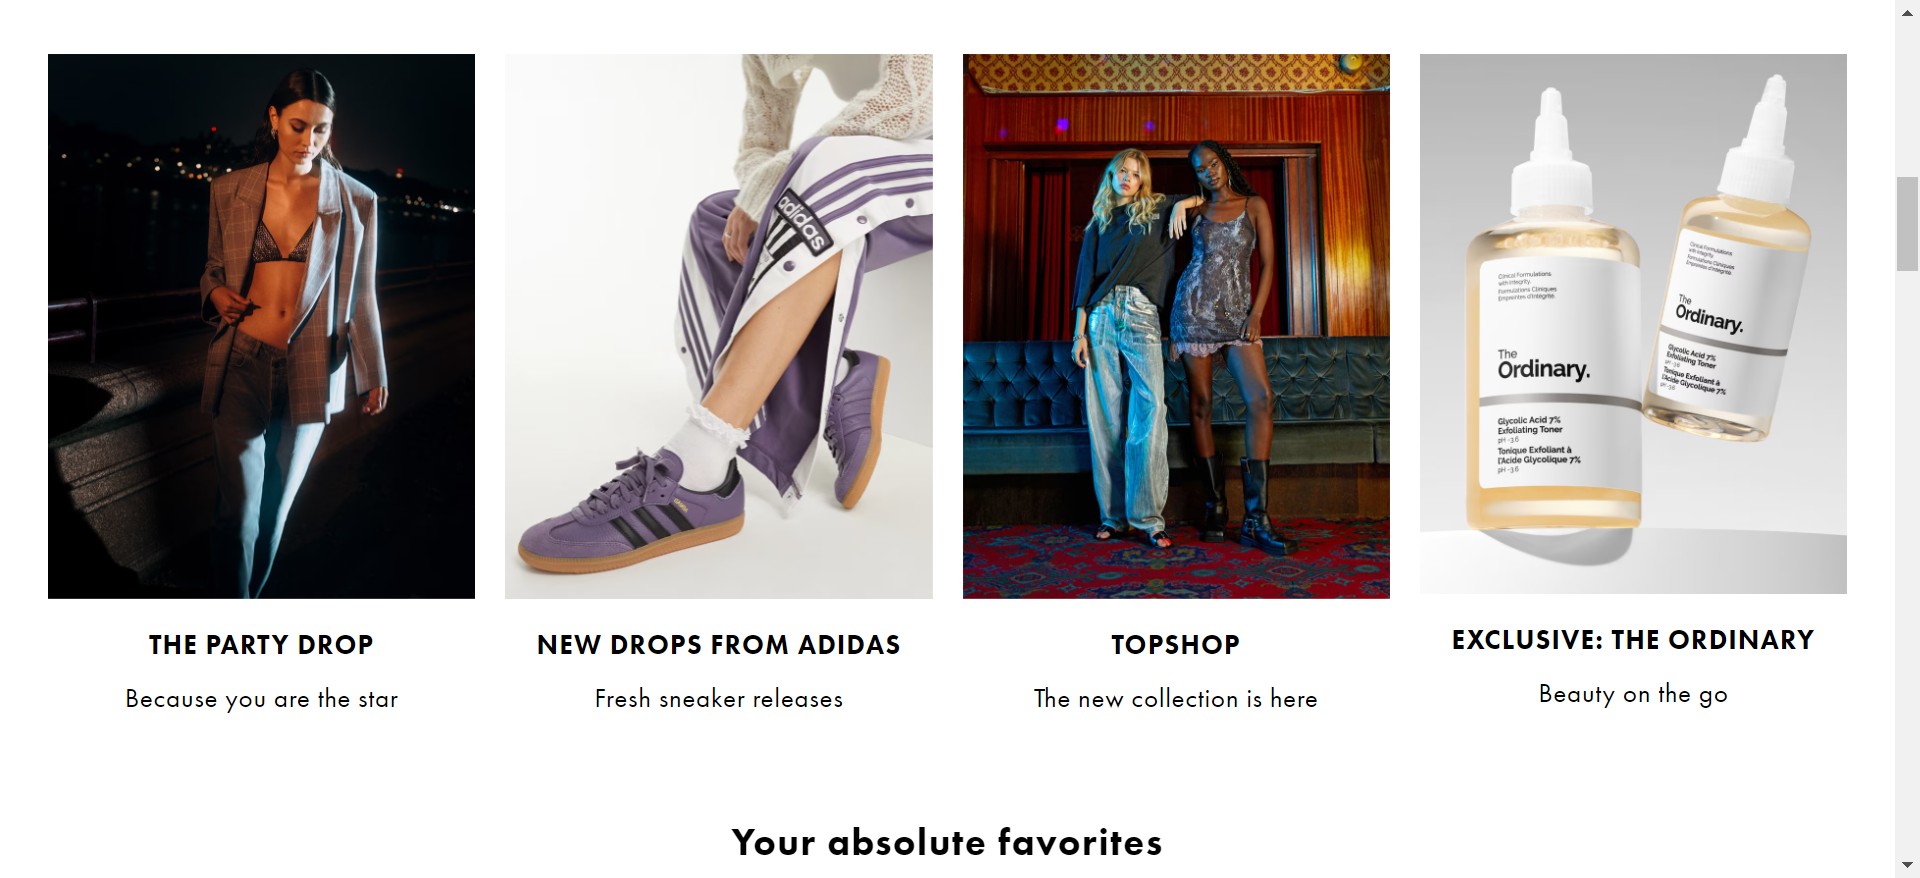Click the vertical scrollbar thumb
Screen dimensions: 1920x878
click(1907, 223)
